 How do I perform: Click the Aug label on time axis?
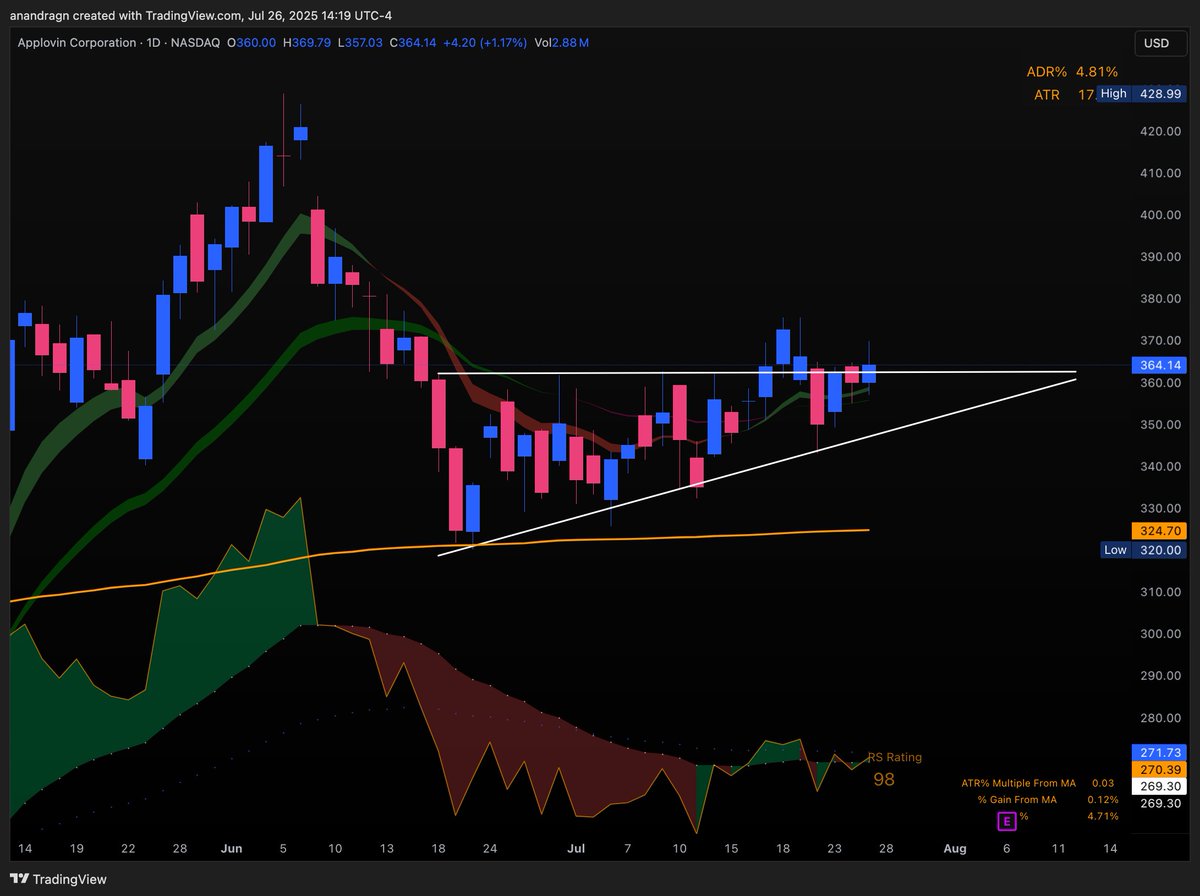click(x=955, y=848)
